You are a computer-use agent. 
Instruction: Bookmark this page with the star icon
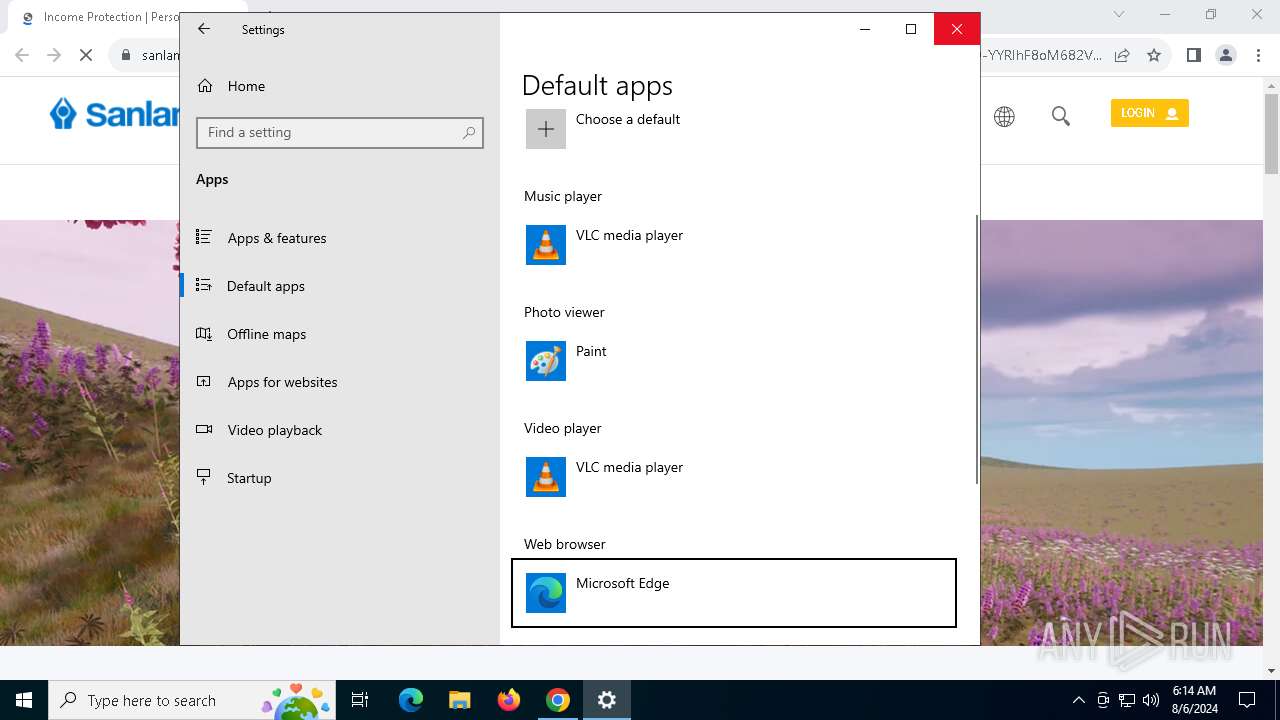click(x=1154, y=55)
